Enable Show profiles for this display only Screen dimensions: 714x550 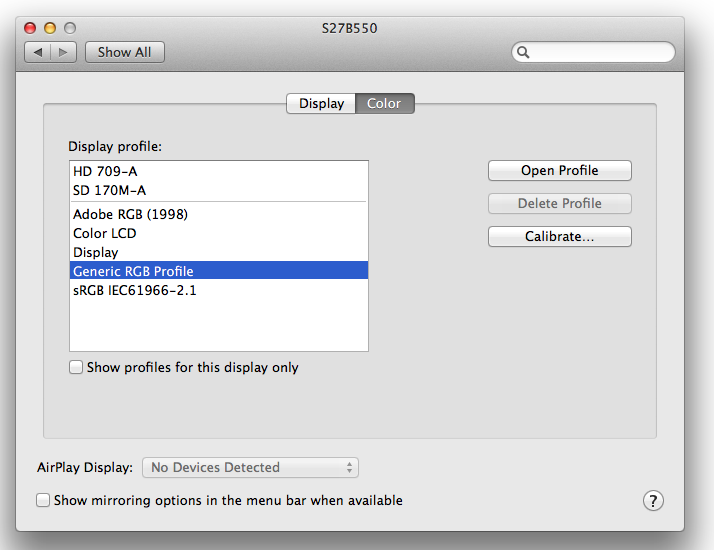click(x=76, y=367)
